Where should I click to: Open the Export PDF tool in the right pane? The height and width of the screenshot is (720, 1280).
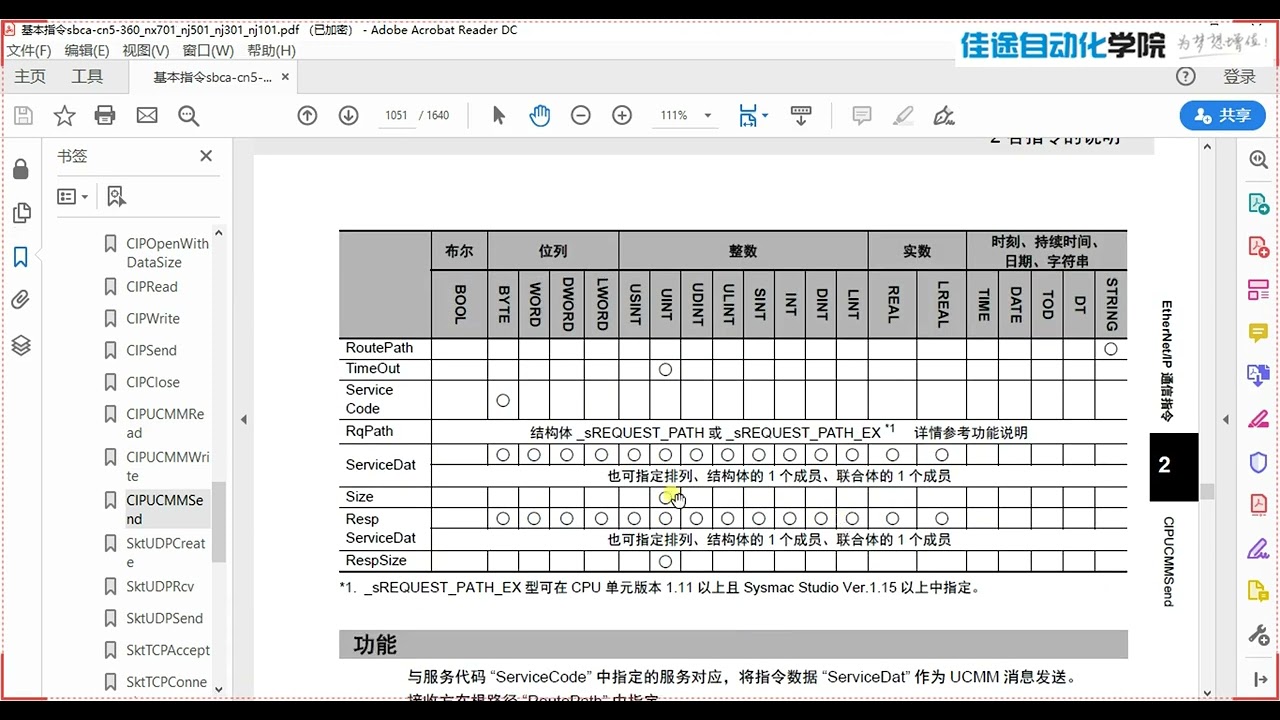pyautogui.click(x=1259, y=203)
